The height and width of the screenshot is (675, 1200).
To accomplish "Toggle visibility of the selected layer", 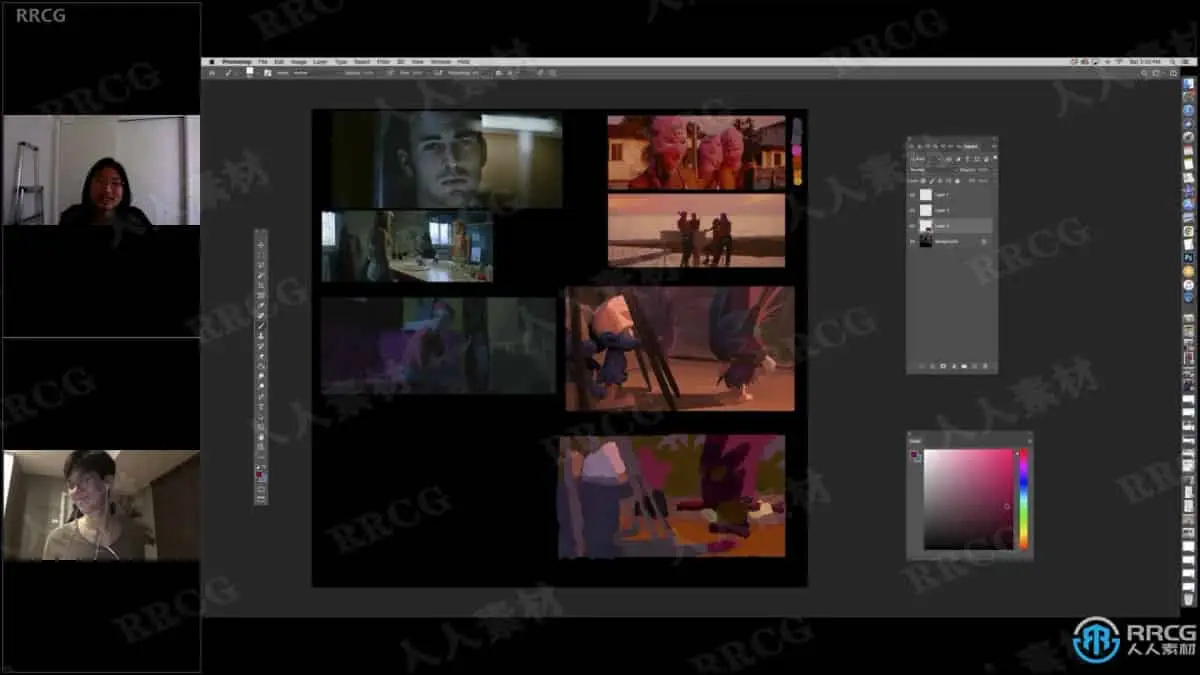I will click(x=913, y=226).
